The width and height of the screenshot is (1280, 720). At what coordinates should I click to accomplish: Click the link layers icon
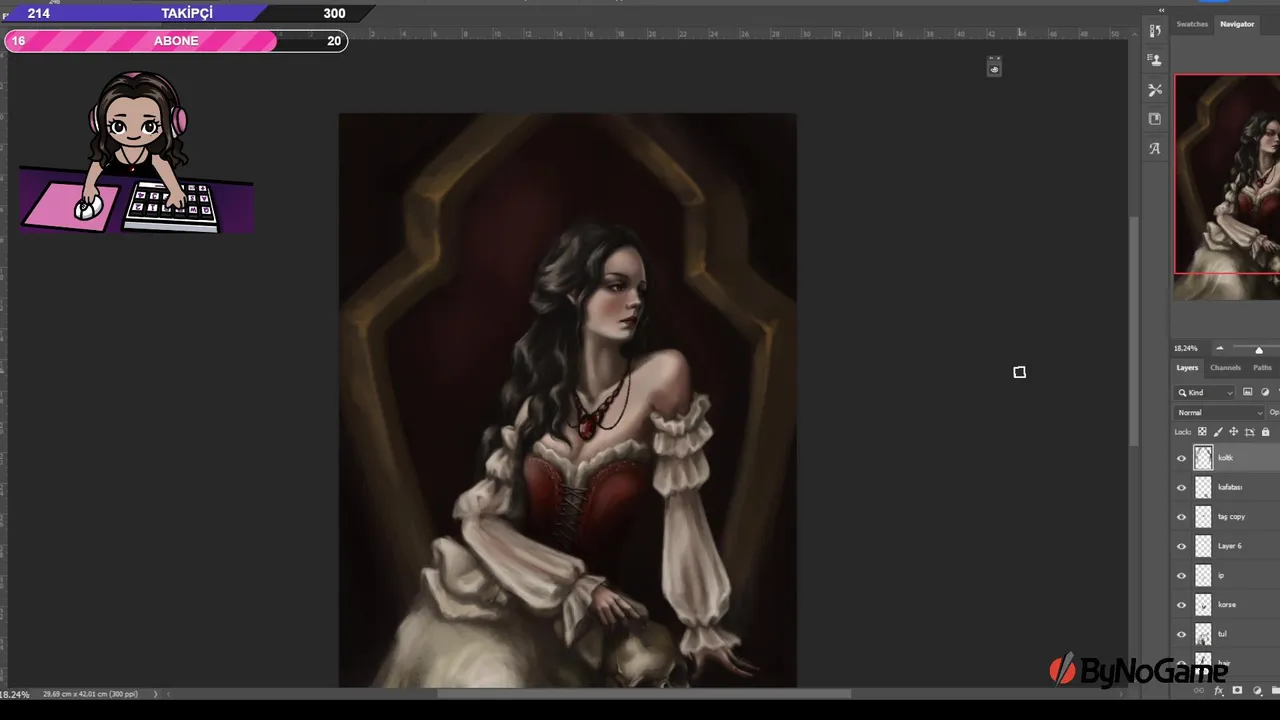coord(1201,691)
